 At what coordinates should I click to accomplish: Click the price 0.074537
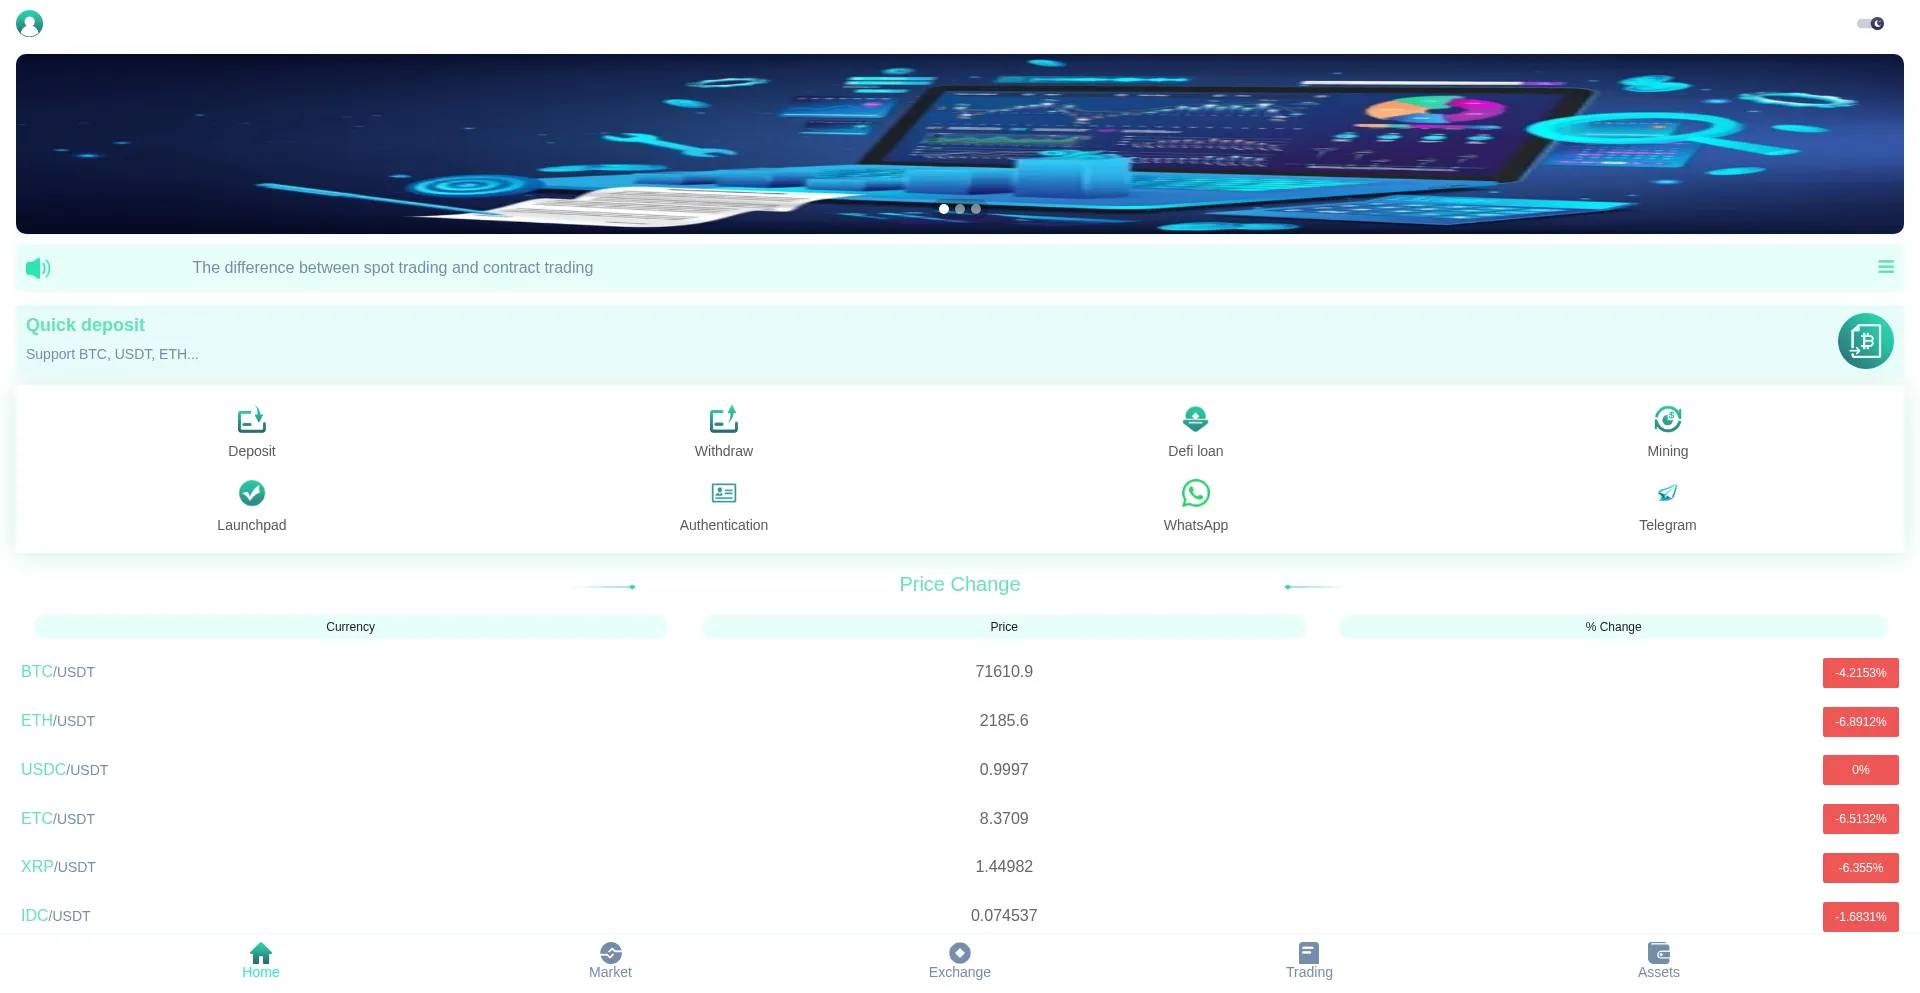tap(1004, 916)
